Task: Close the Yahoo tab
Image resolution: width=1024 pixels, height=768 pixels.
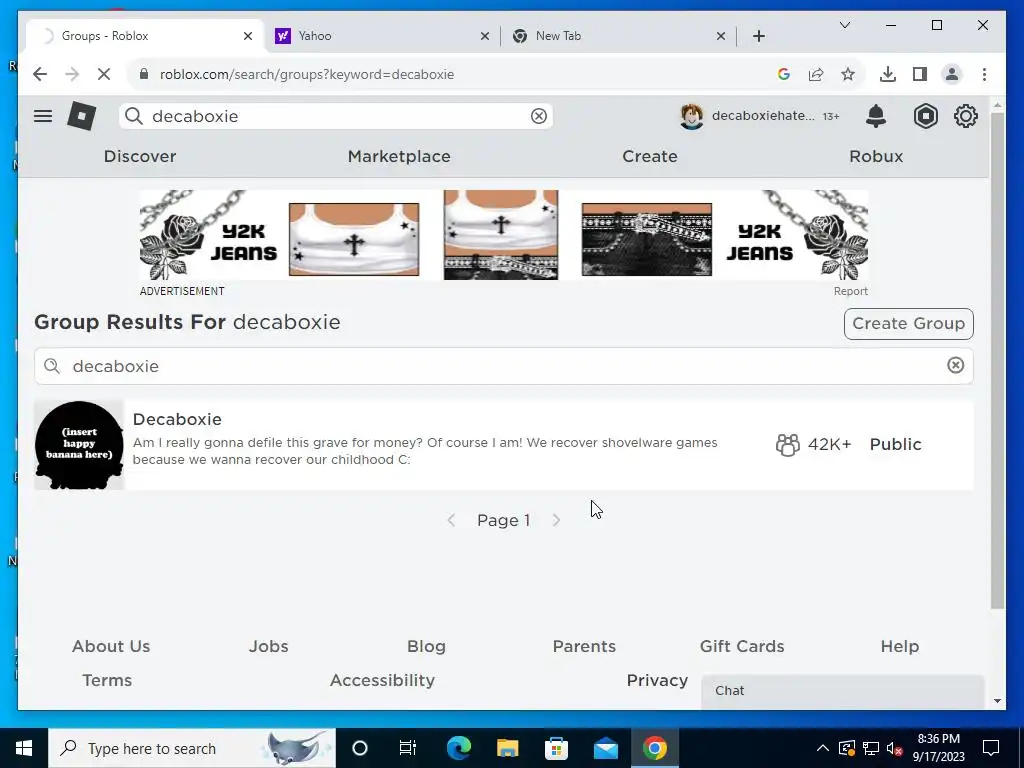Action: pos(485,36)
